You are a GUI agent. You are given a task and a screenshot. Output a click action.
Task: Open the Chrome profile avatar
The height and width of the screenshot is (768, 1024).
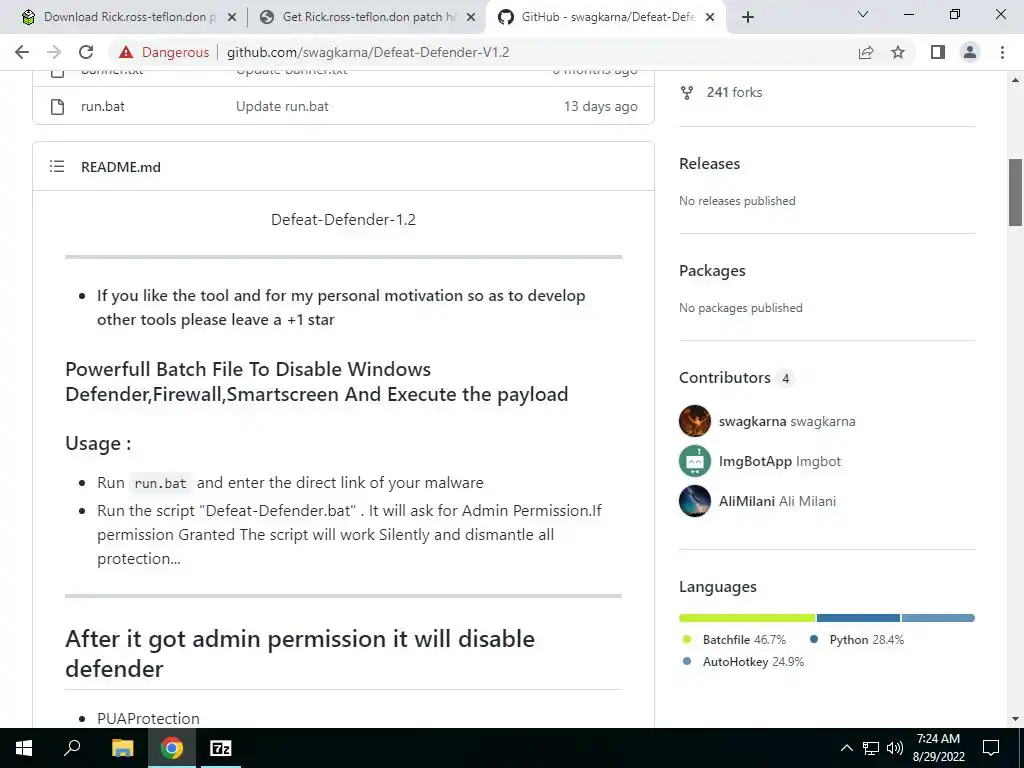click(970, 52)
